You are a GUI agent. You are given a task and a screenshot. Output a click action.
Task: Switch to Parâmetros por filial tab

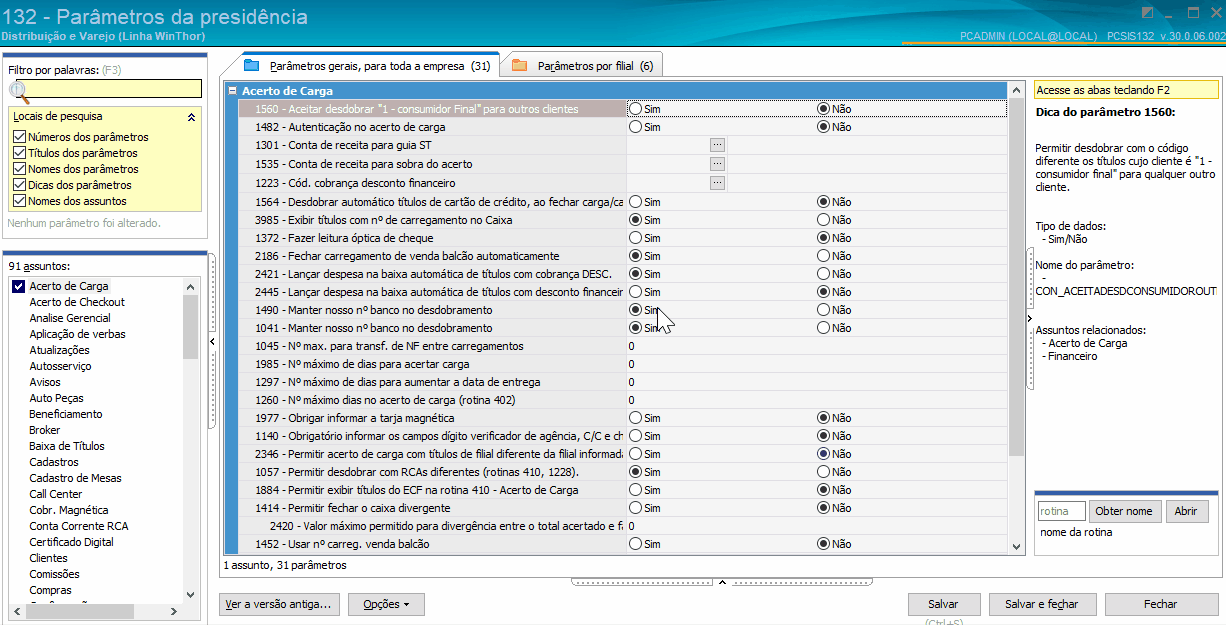tap(582, 66)
